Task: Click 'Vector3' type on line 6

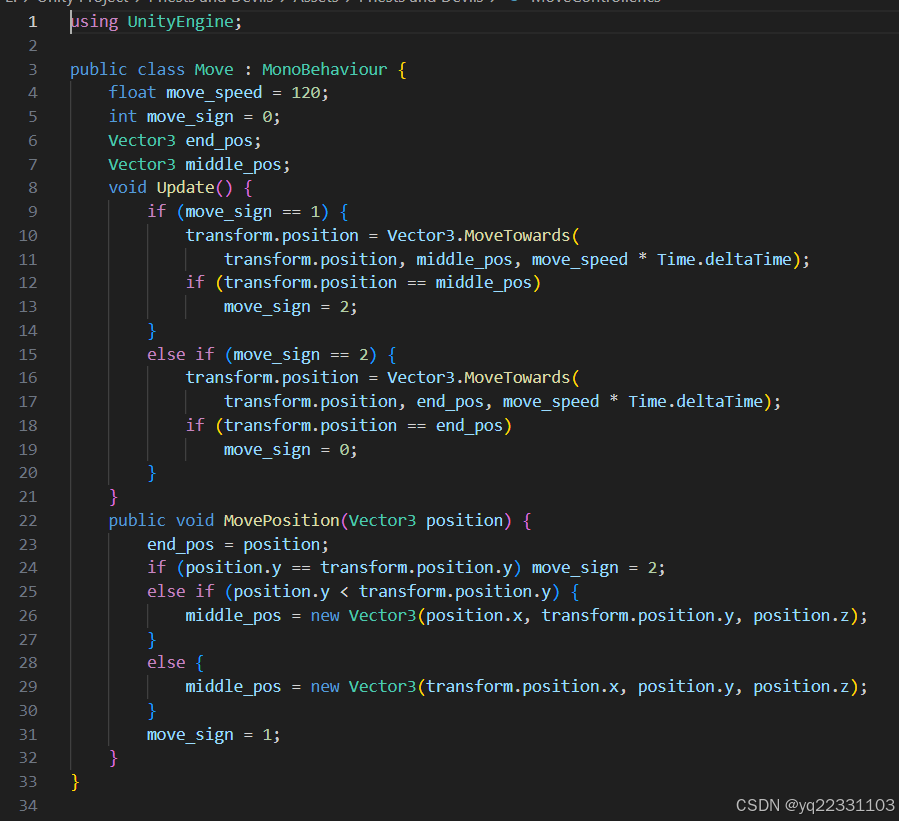Action: point(142,140)
